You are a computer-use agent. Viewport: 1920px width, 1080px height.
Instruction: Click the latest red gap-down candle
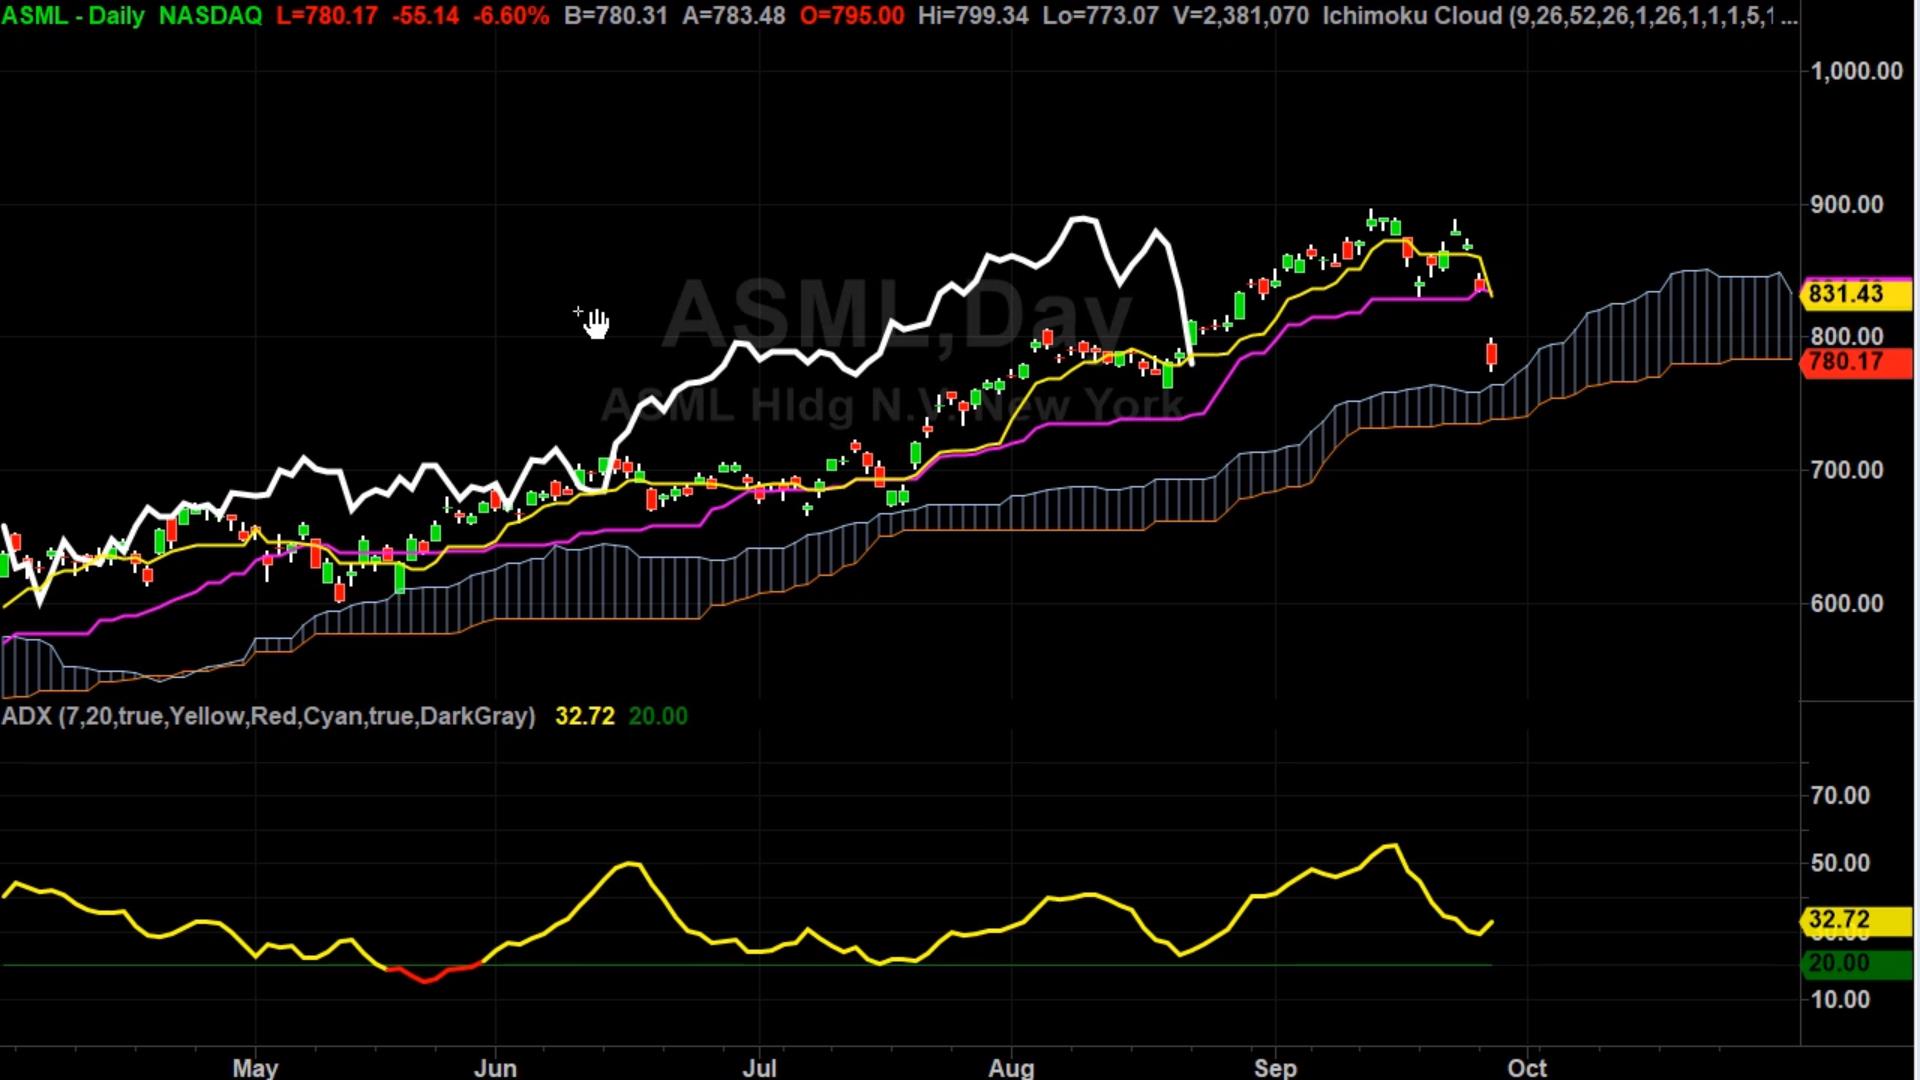(x=1492, y=354)
